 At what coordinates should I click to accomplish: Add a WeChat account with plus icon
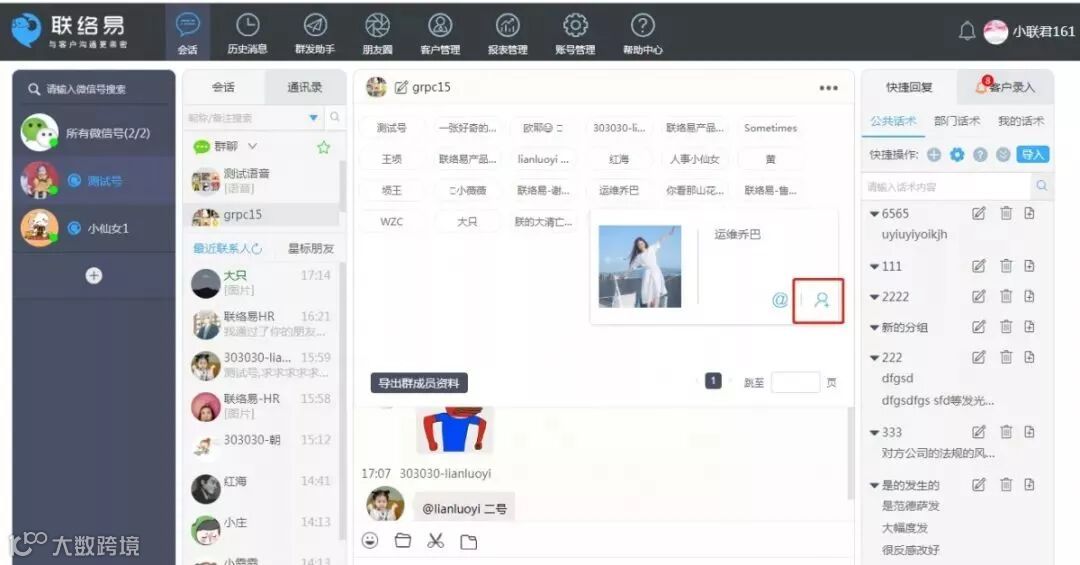(x=94, y=276)
